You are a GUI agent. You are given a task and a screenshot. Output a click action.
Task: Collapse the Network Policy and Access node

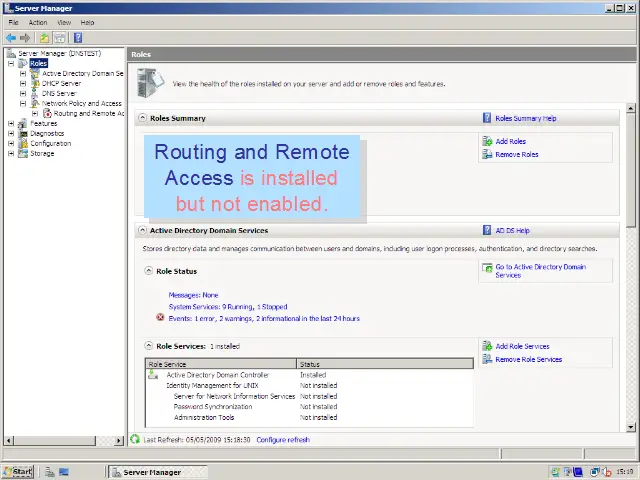point(23,103)
